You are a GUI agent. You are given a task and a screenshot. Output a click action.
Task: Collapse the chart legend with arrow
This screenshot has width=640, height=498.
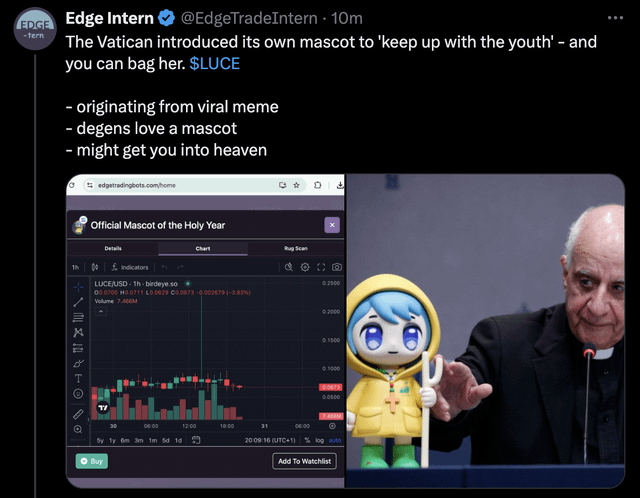tap(101, 311)
